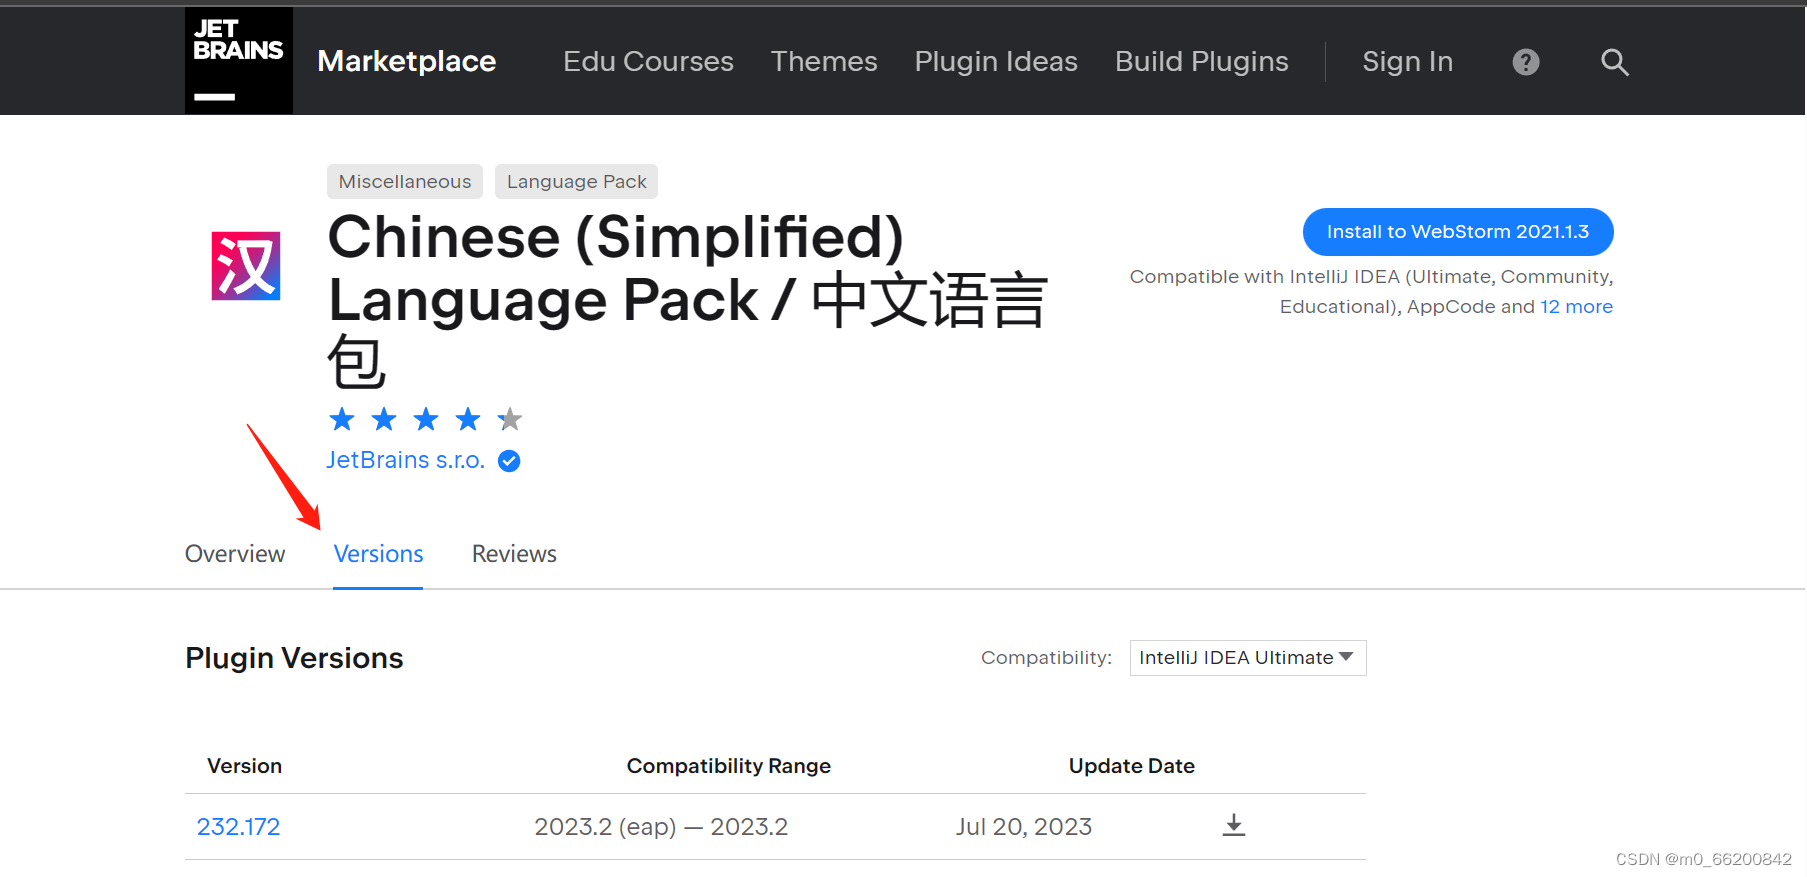Screen dimensions: 1807x877
Task: Click the Jul 20, 2023 date cell
Action: (x=1023, y=827)
